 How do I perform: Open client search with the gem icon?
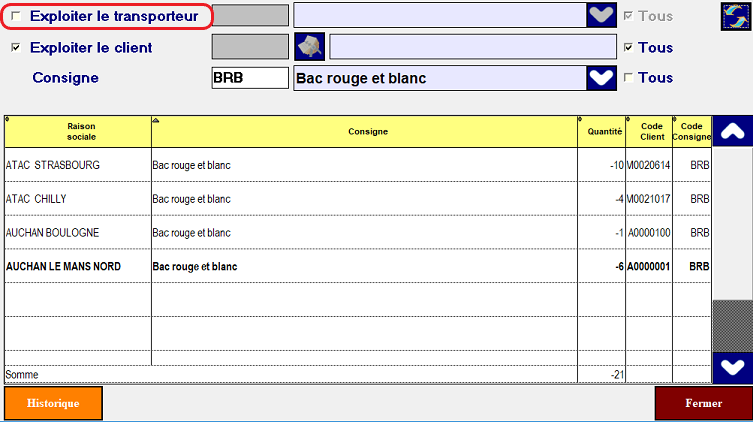pos(309,47)
